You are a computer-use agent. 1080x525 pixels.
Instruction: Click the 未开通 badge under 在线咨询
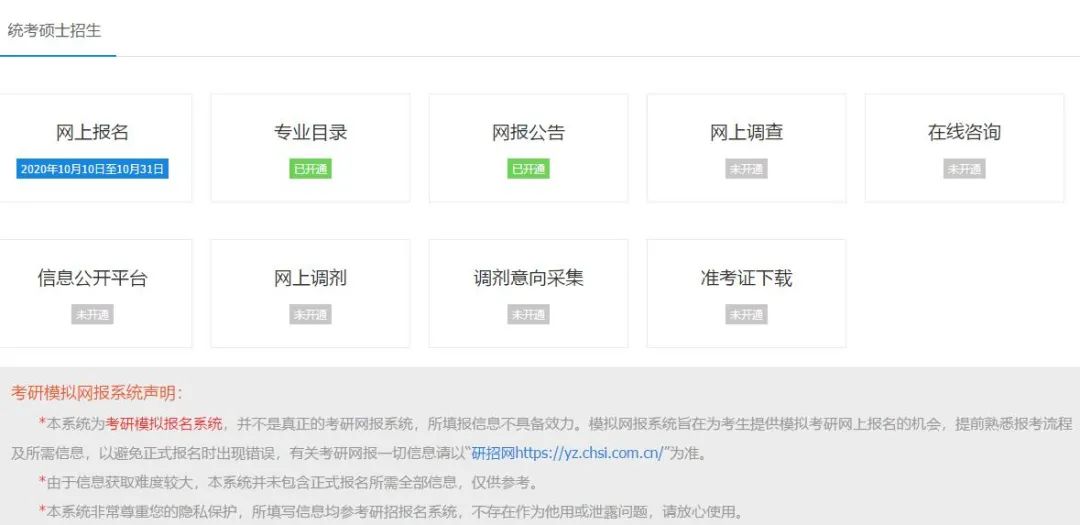(964, 169)
